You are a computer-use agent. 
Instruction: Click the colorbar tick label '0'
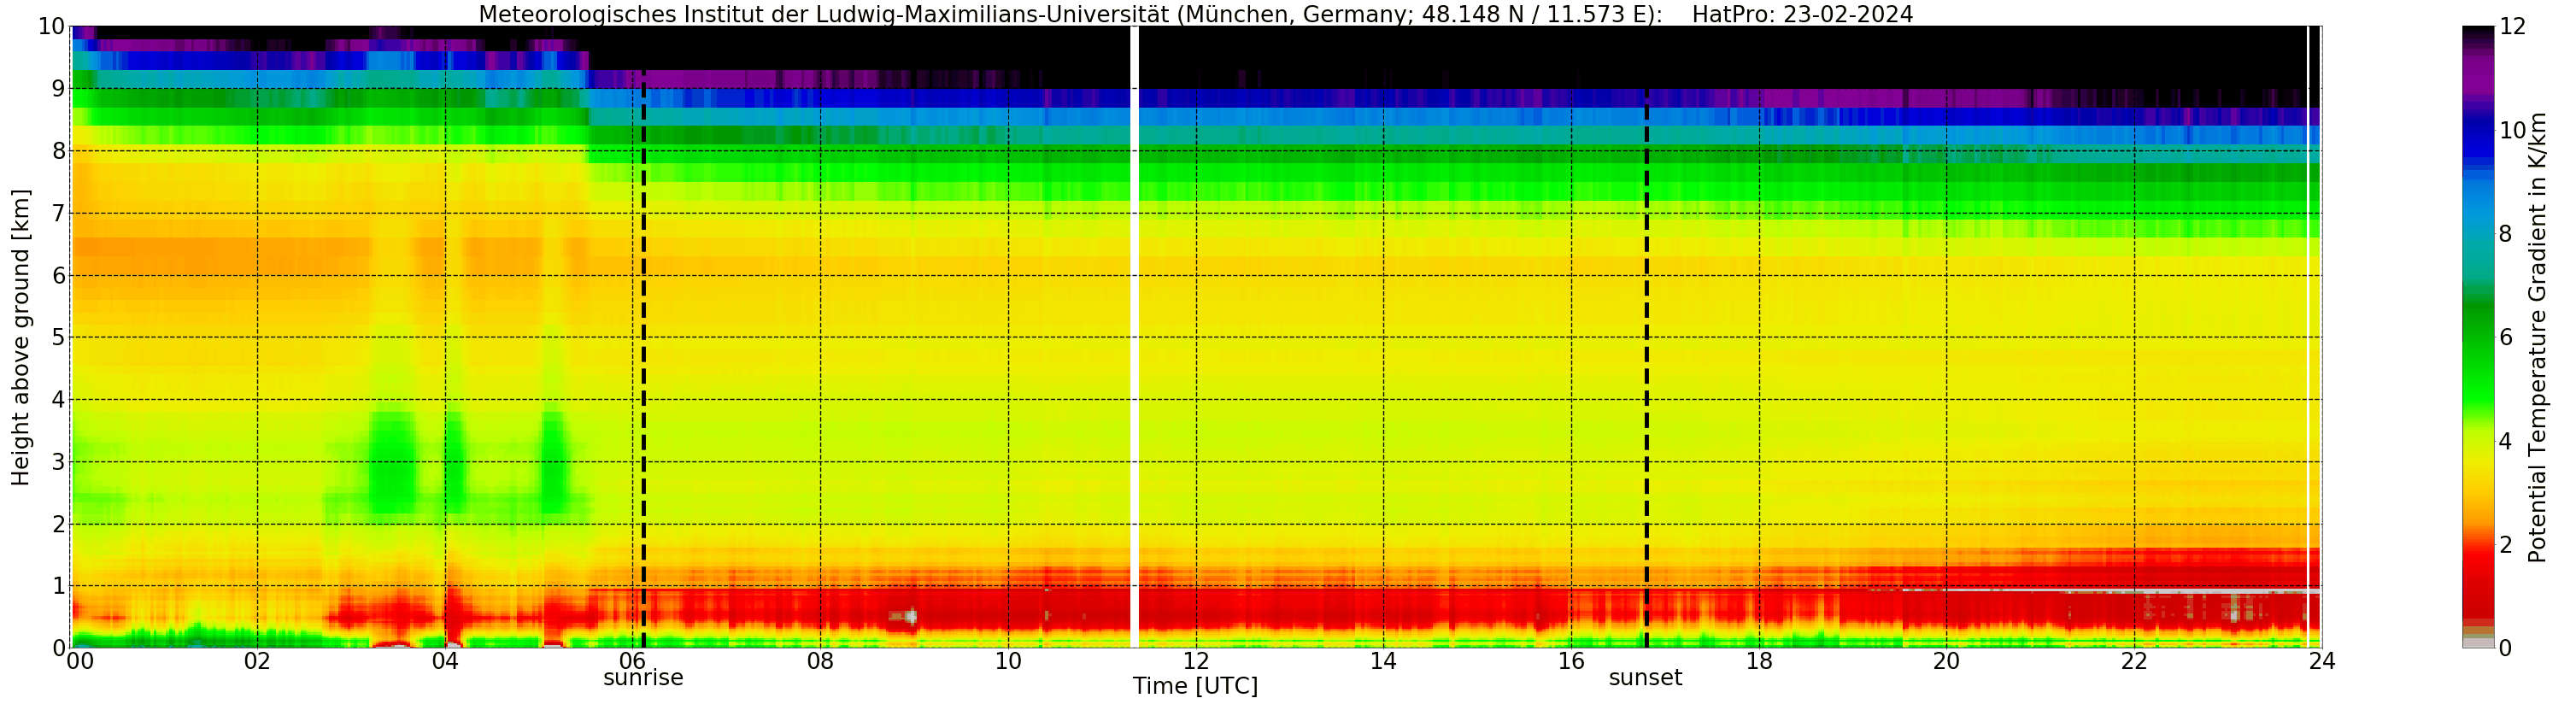2505,648
